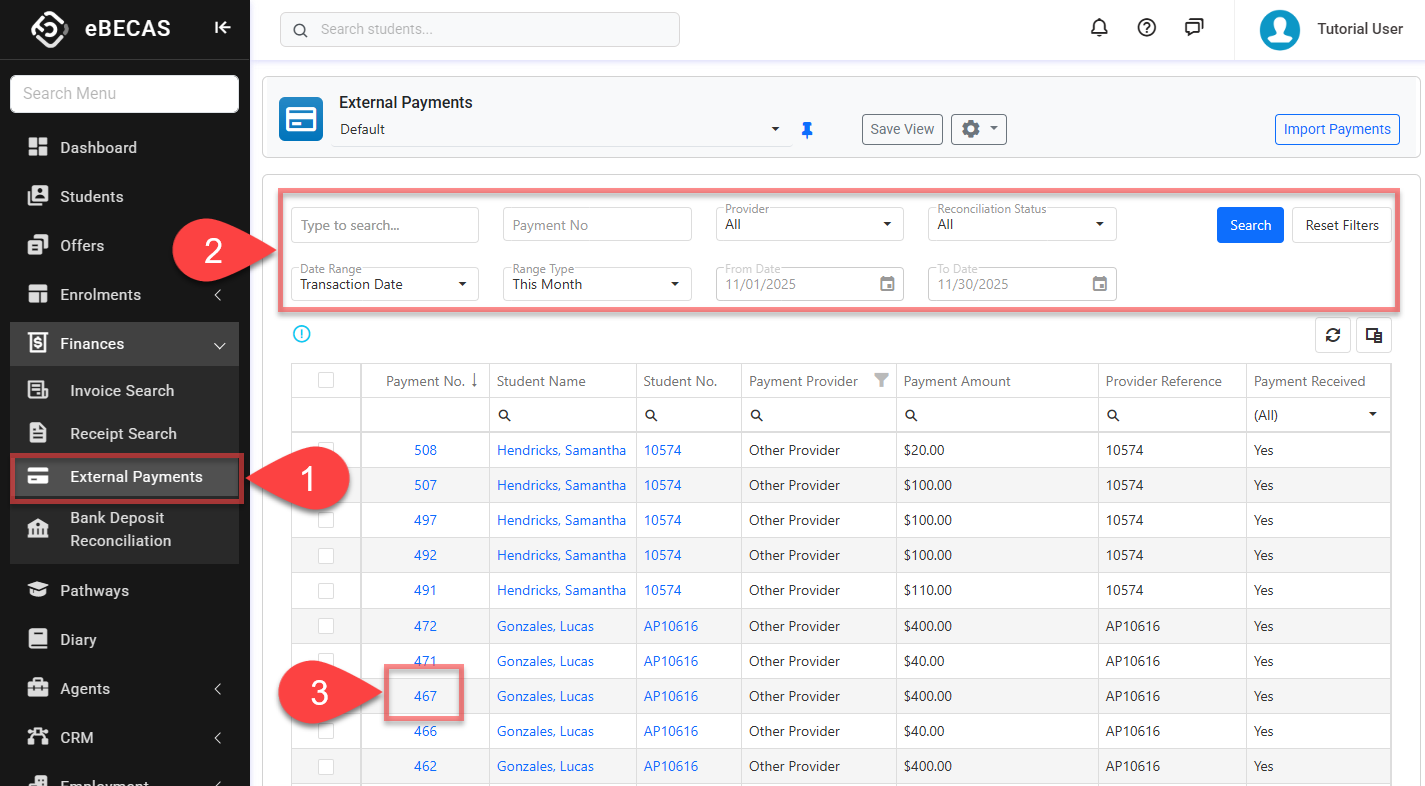The height and width of the screenshot is (786, 1425).
Task: Open the From Date calendar picker
Action: (x=887, y=284)
